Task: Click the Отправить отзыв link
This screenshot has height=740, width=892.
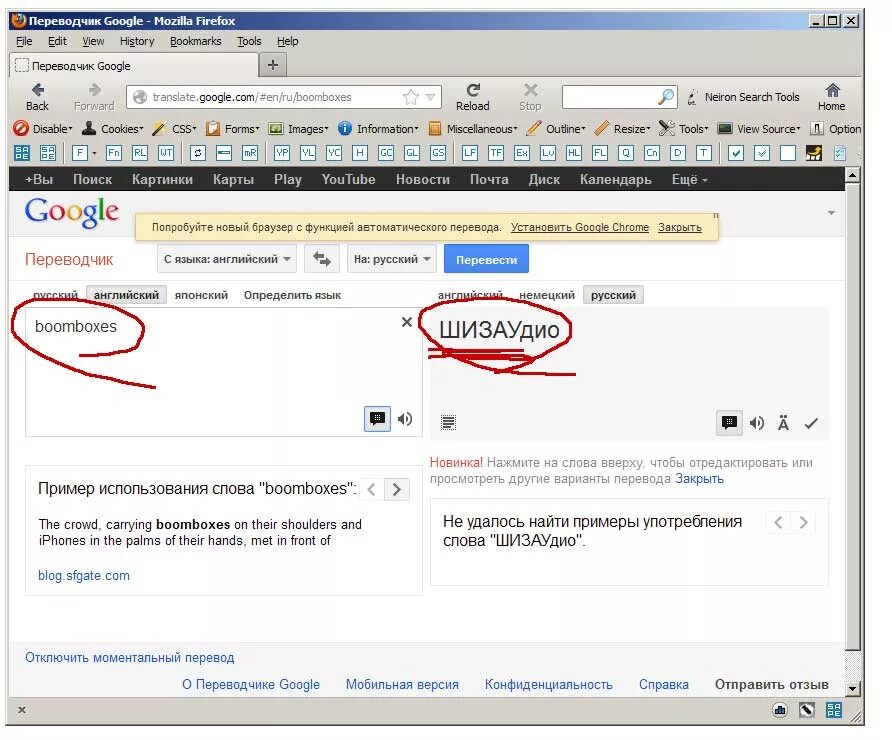Action: tap(771, 685)
